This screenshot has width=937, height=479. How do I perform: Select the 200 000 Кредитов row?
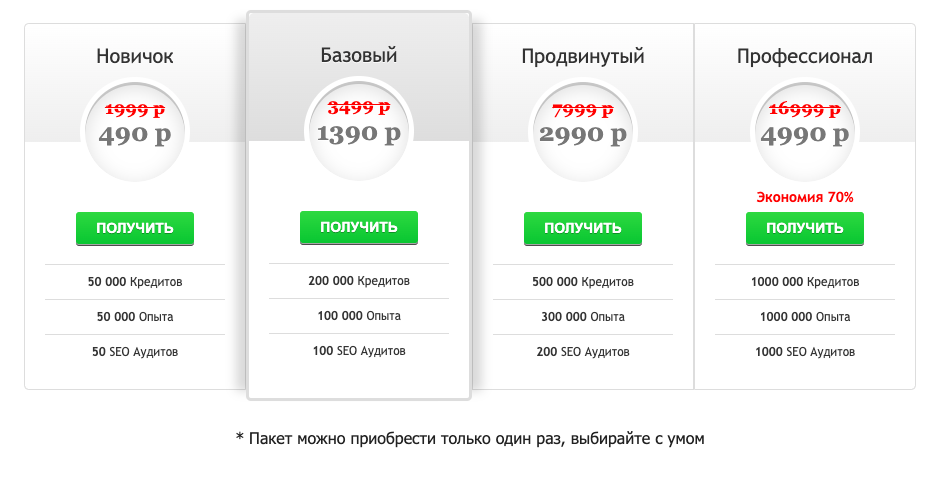[x=359, y=281]
